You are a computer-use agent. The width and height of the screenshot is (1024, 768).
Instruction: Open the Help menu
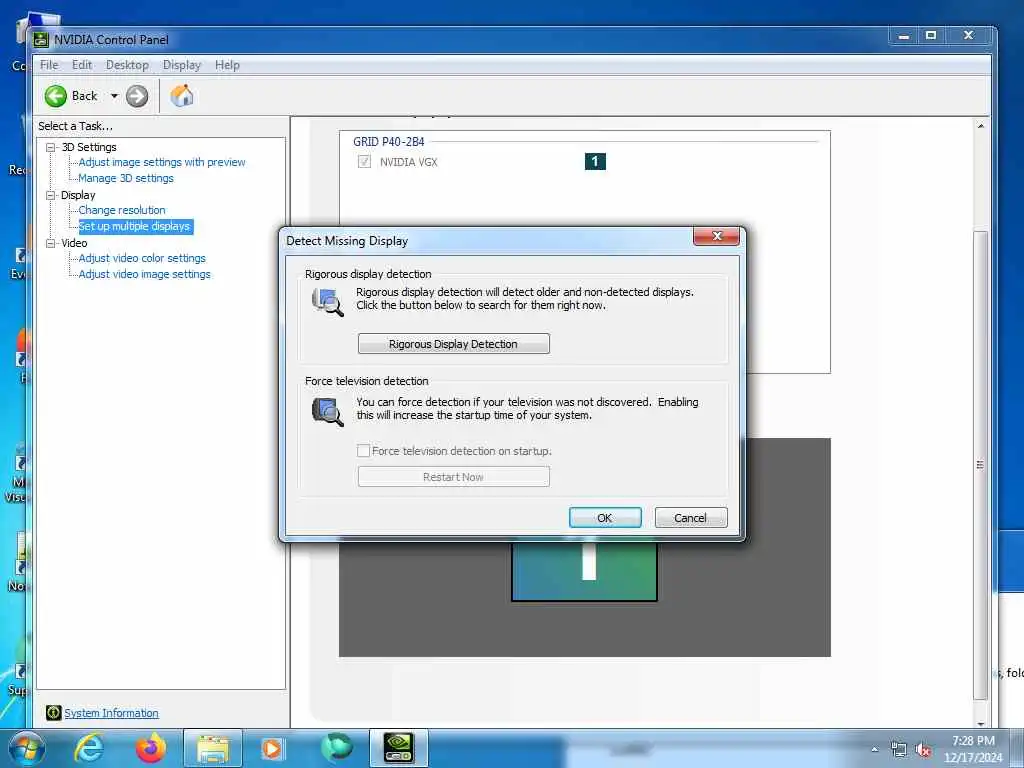tap(227, 65)
